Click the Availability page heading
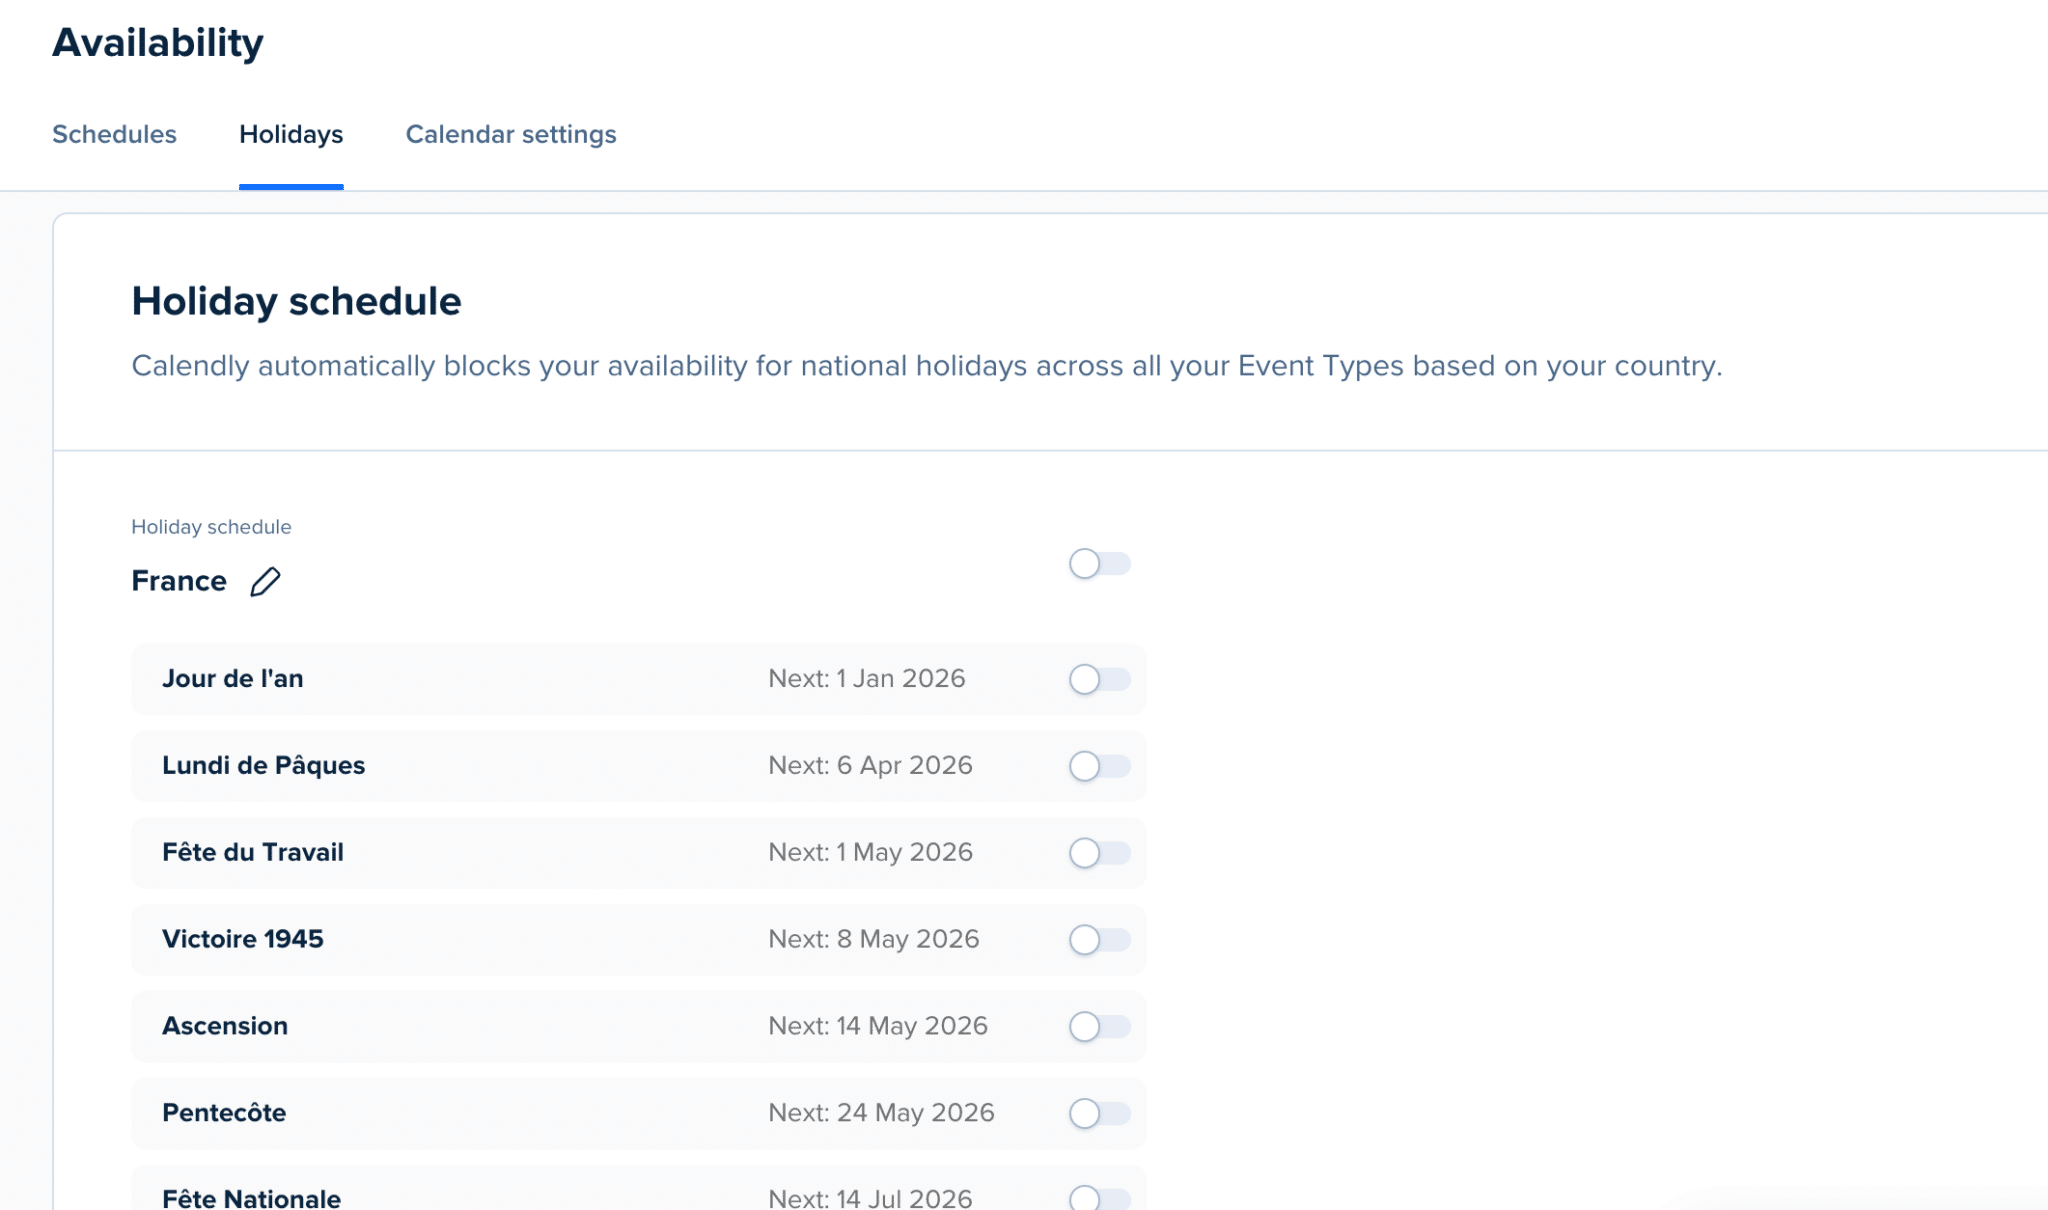Viewport: 2048px width, 1210px height. (158, 43)
